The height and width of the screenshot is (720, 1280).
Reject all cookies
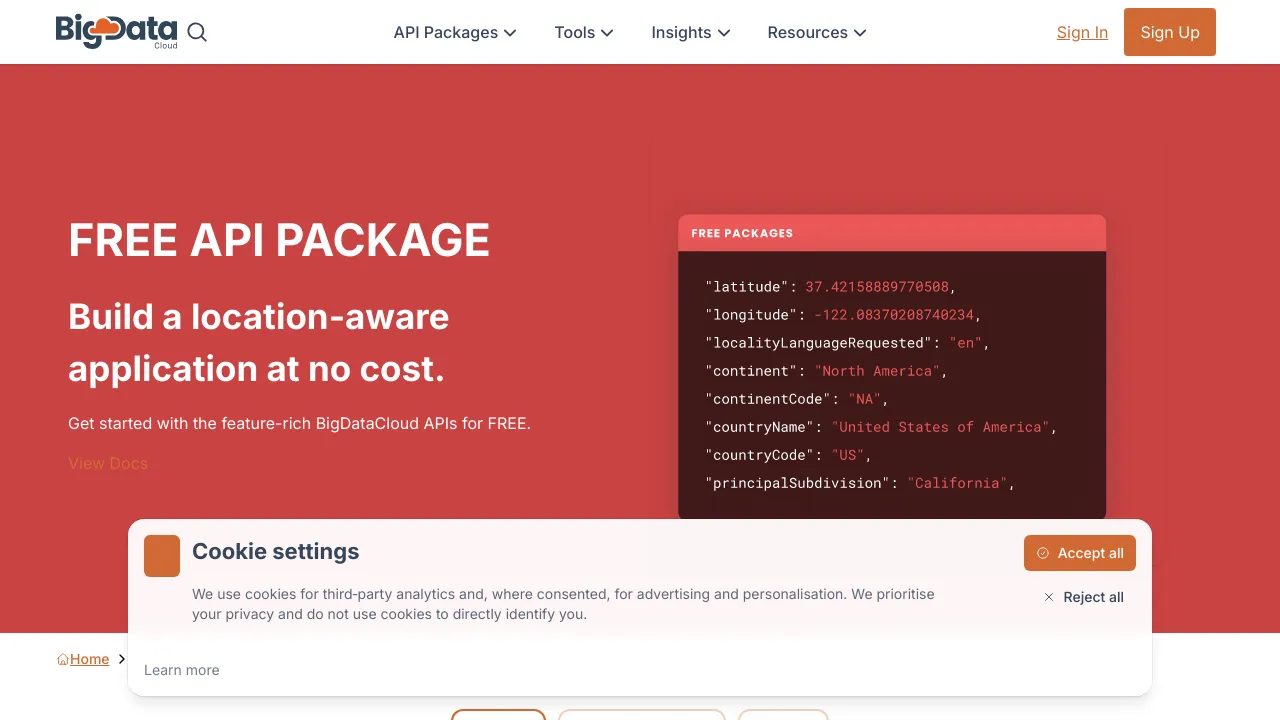pyautogui.click(x=1084, y=597)
